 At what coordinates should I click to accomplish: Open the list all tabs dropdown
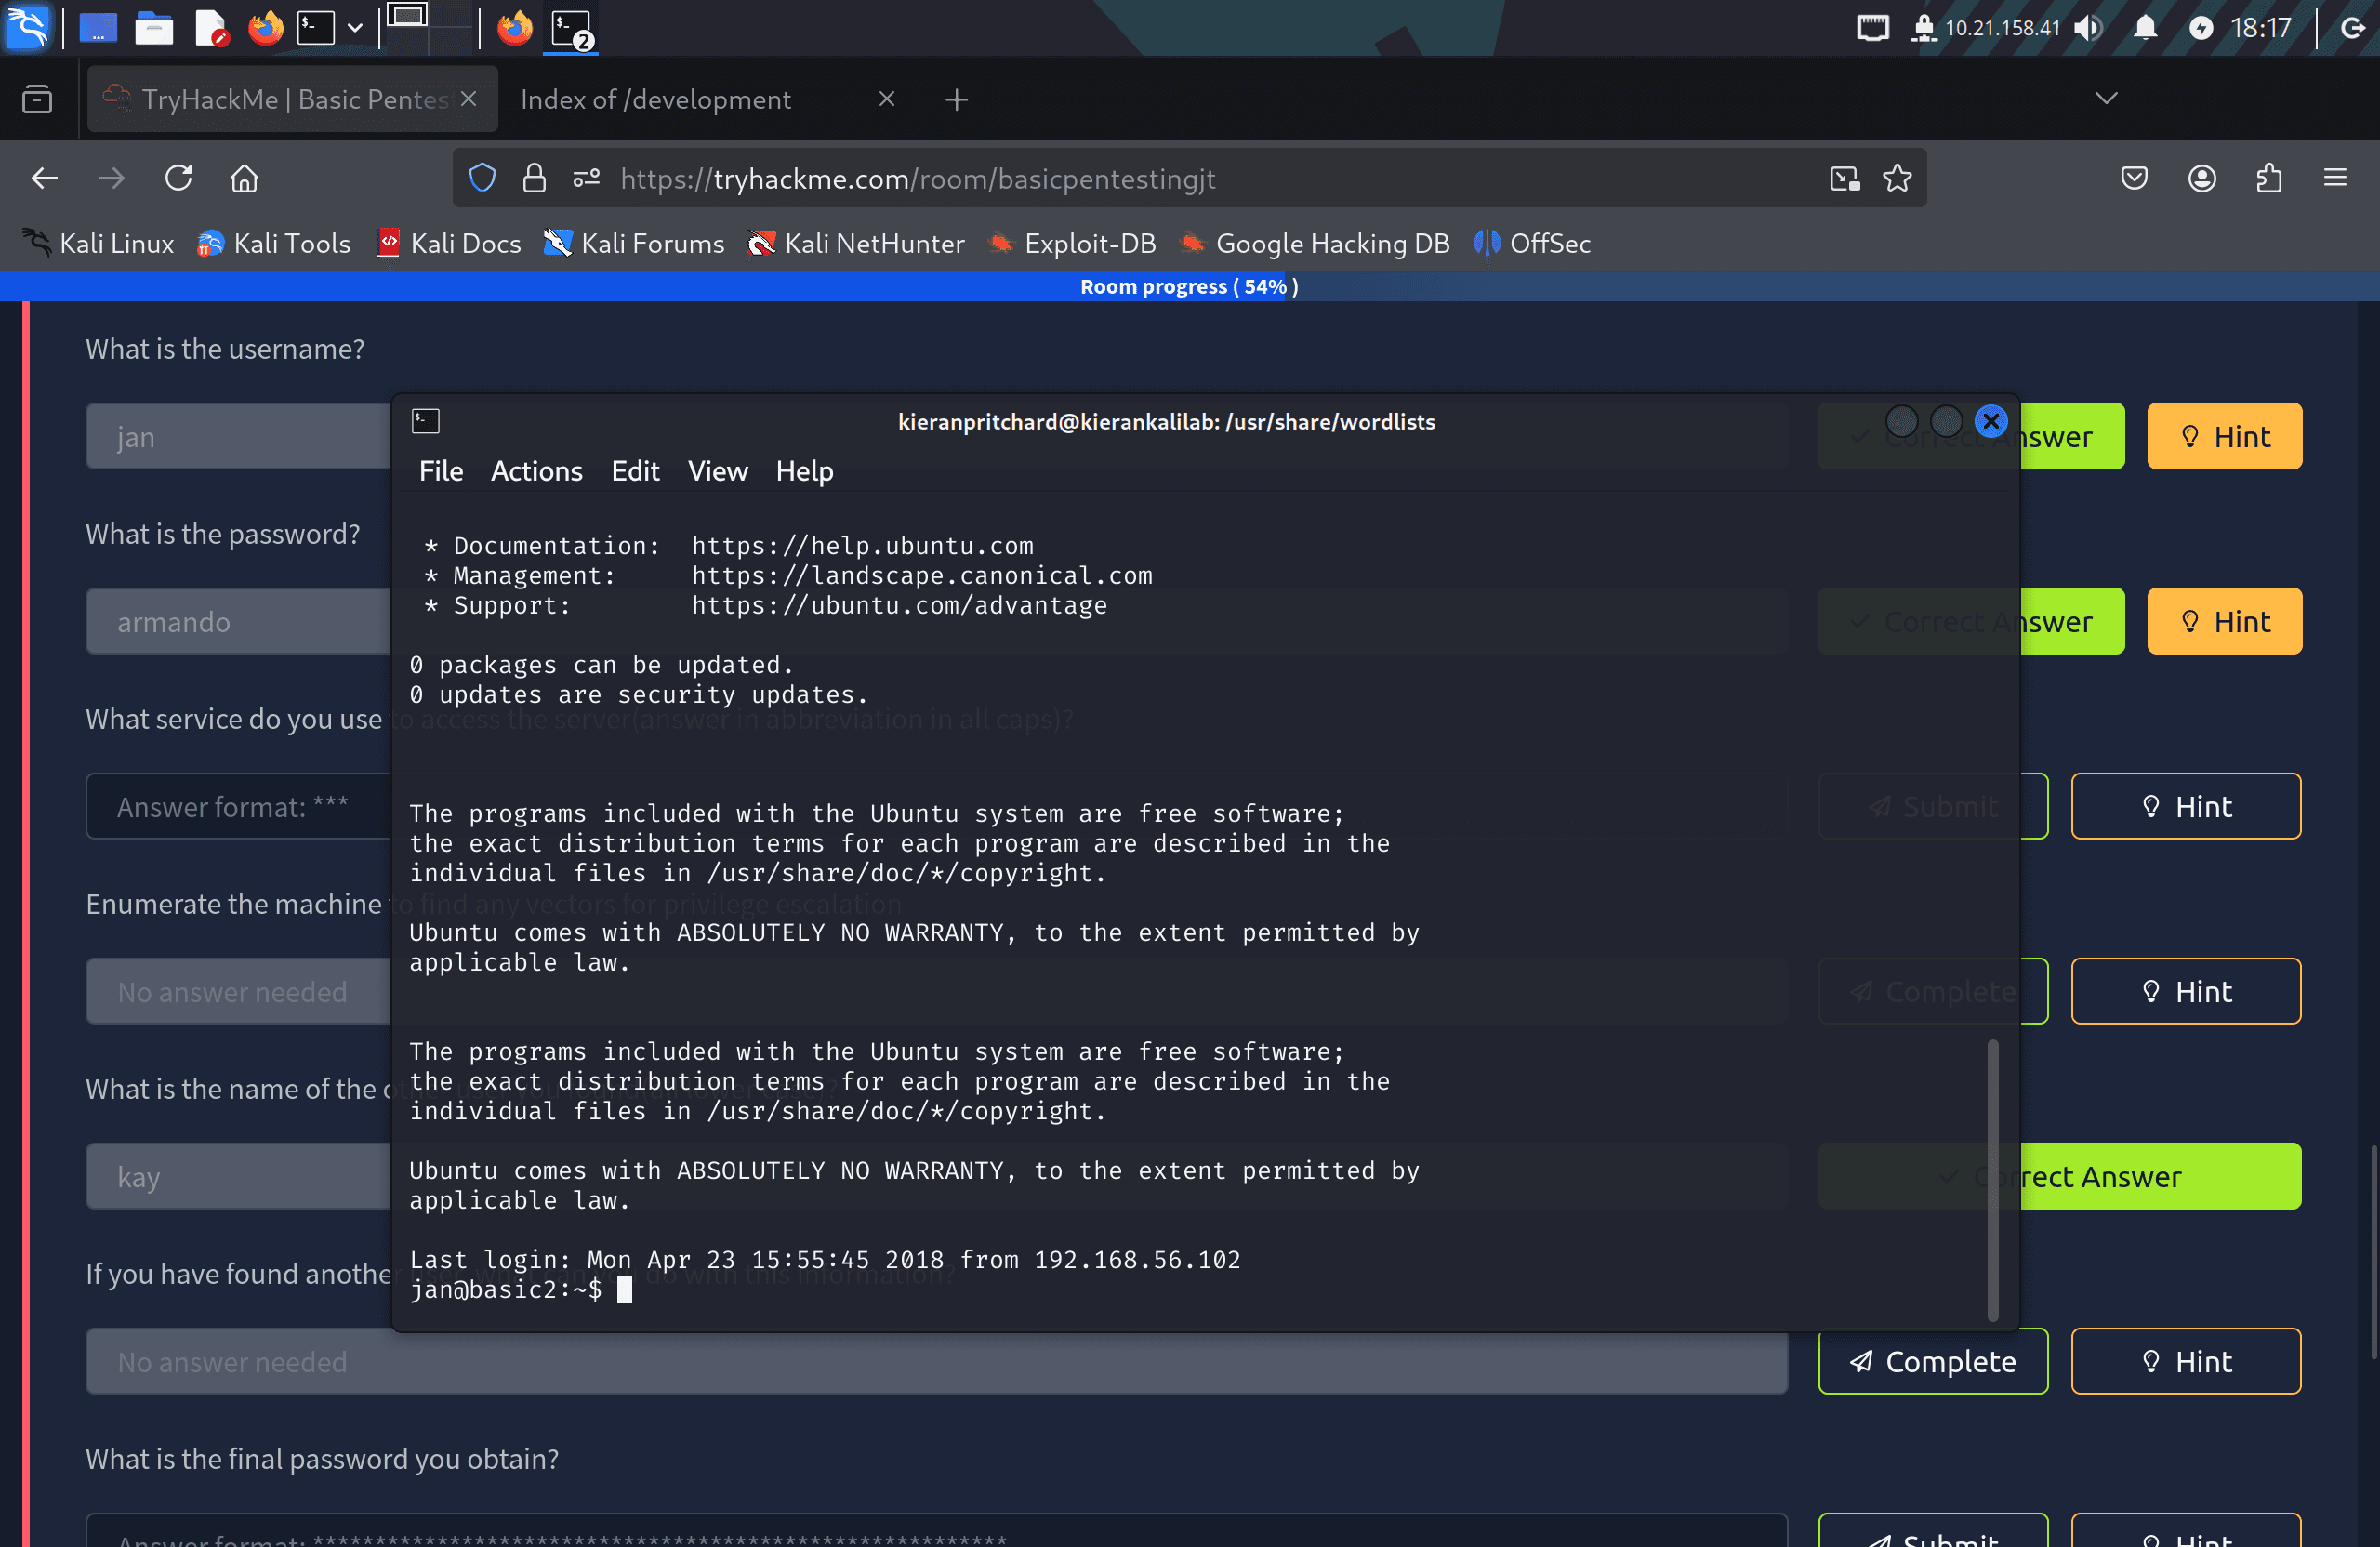(x=2106, y=98)
